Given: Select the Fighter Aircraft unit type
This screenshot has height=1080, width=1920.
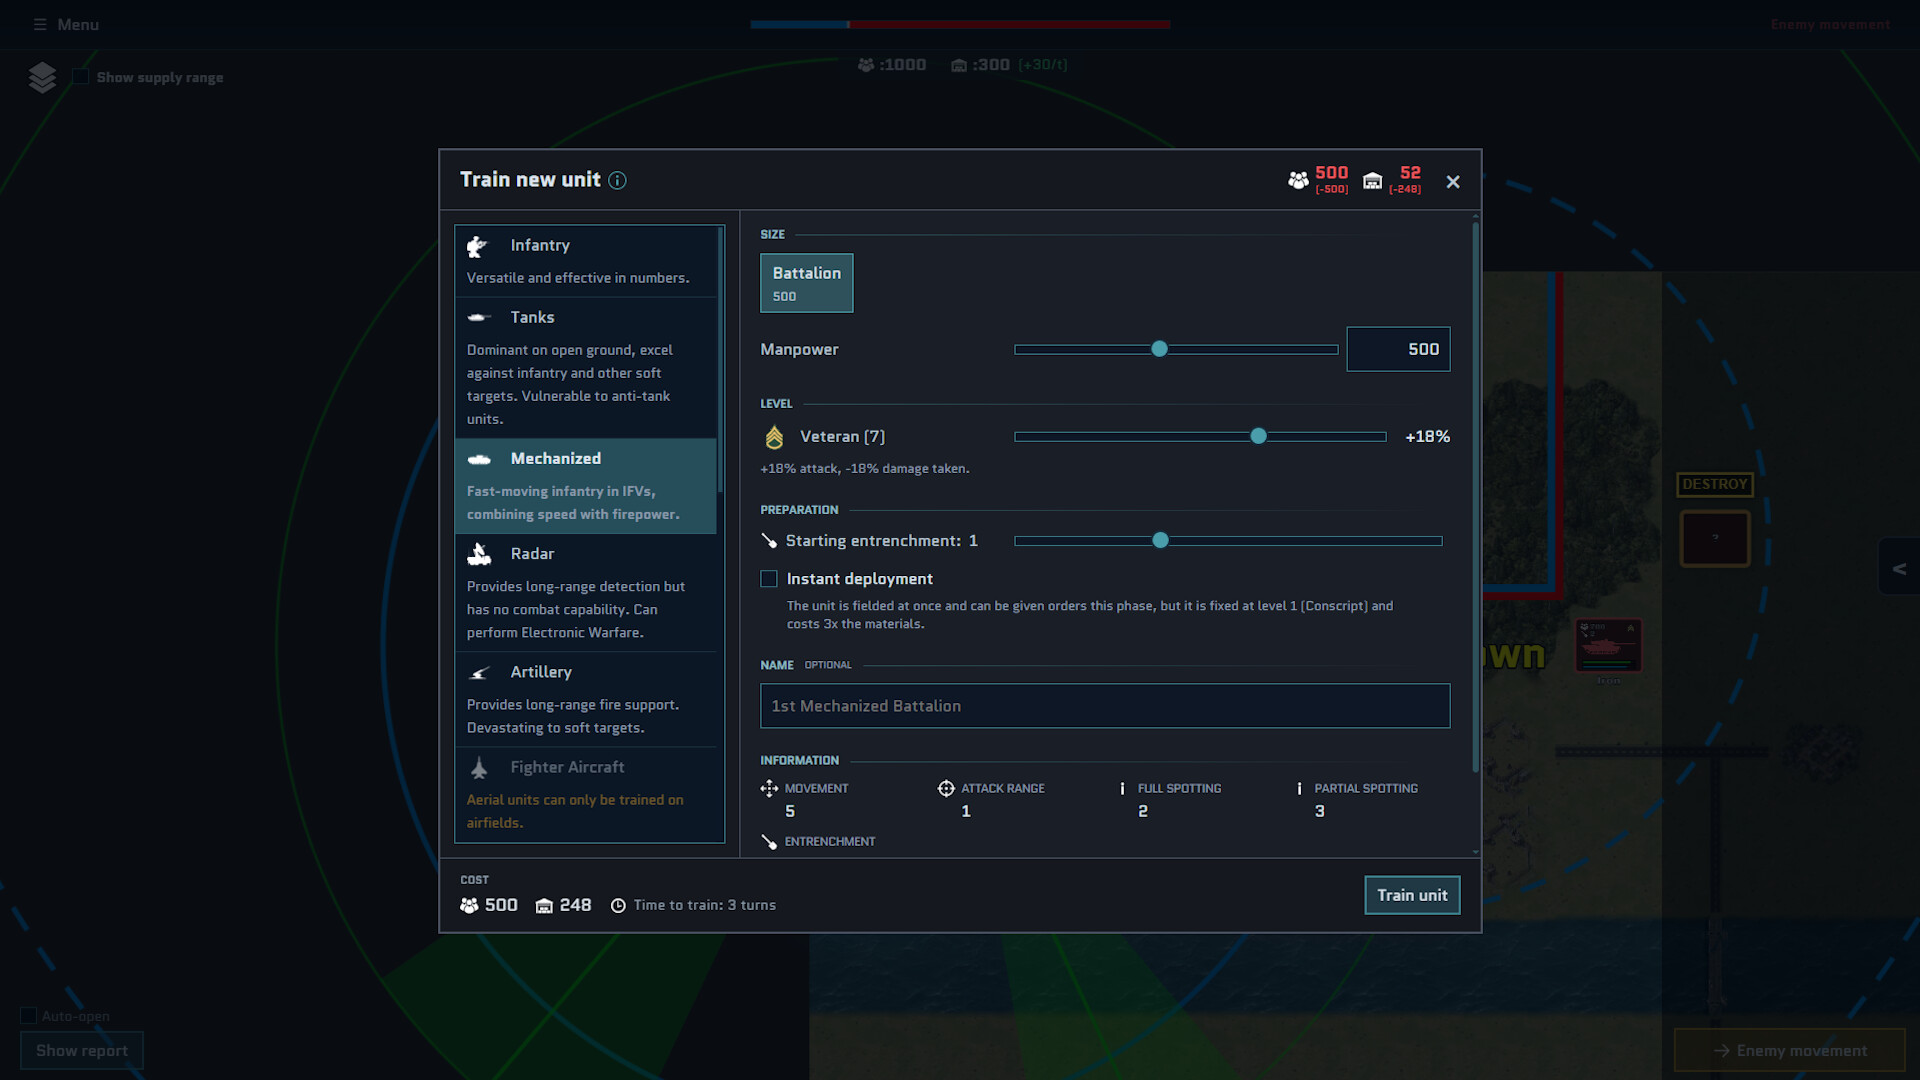Looking at the screenshot, I should pos(586,795).
